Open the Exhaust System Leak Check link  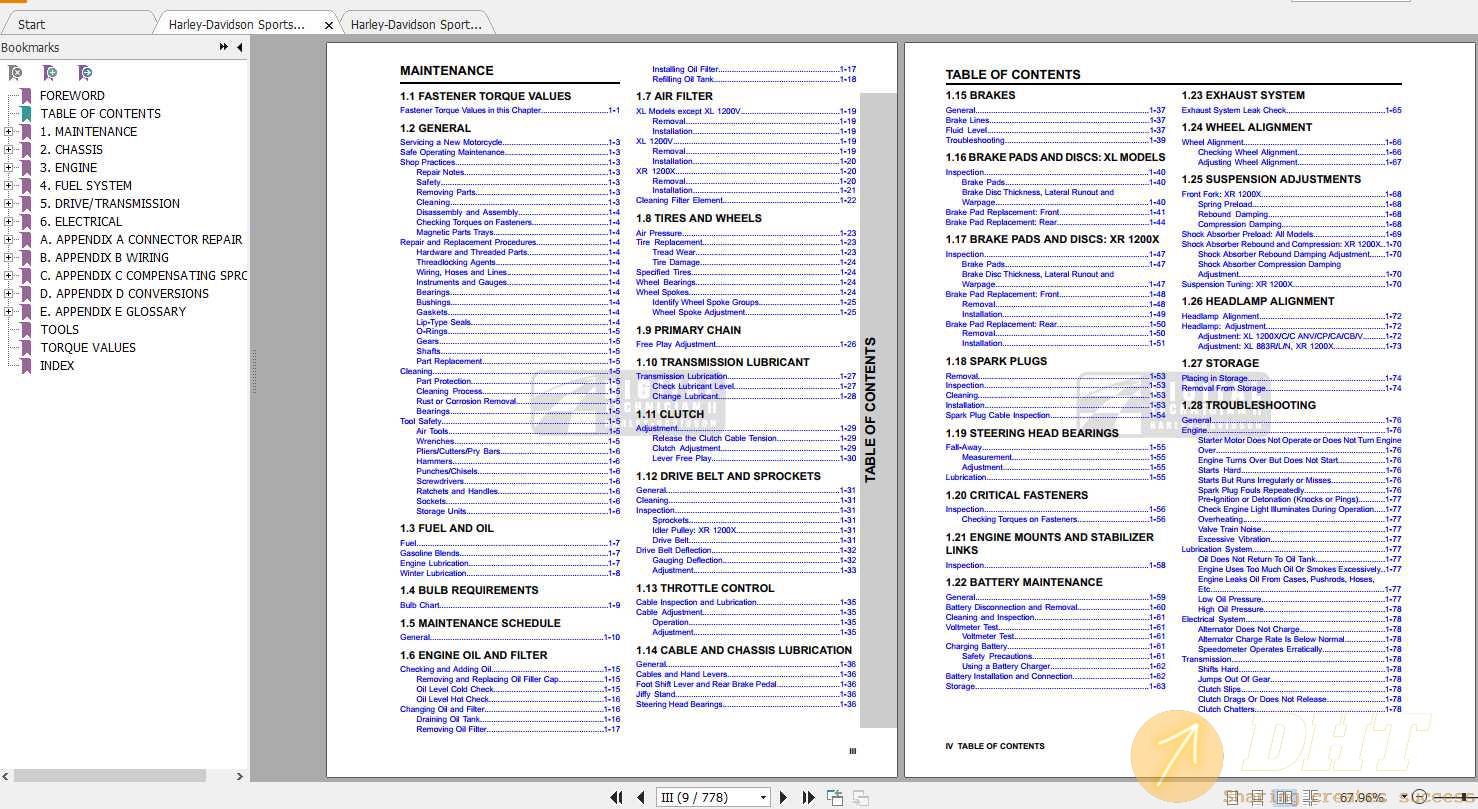pos(1291,110)
